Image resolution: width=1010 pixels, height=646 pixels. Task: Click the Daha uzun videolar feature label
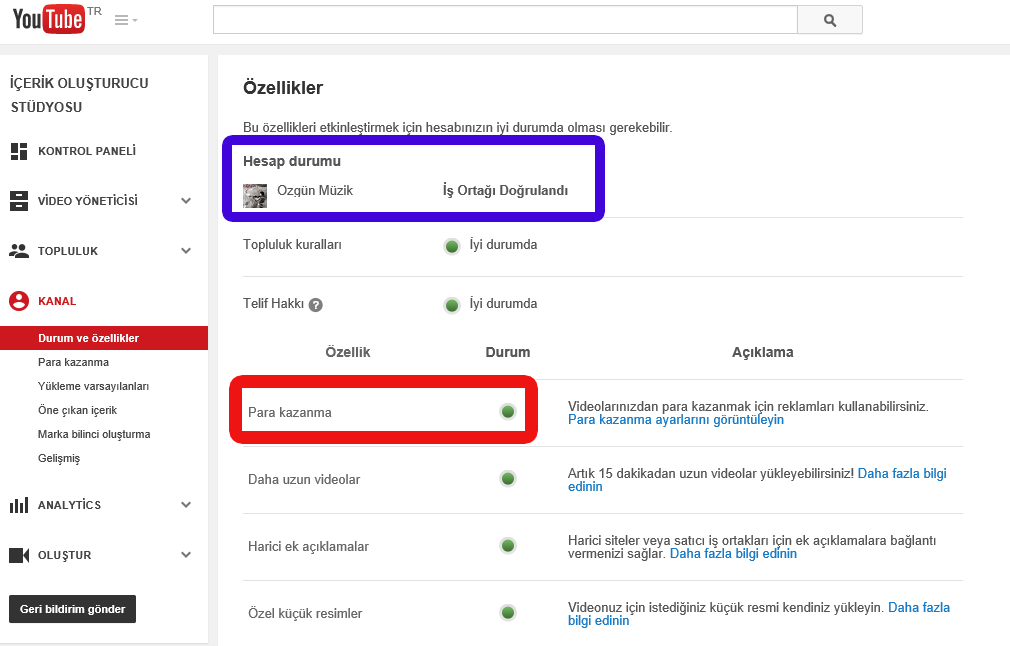(x=304, y=480)
